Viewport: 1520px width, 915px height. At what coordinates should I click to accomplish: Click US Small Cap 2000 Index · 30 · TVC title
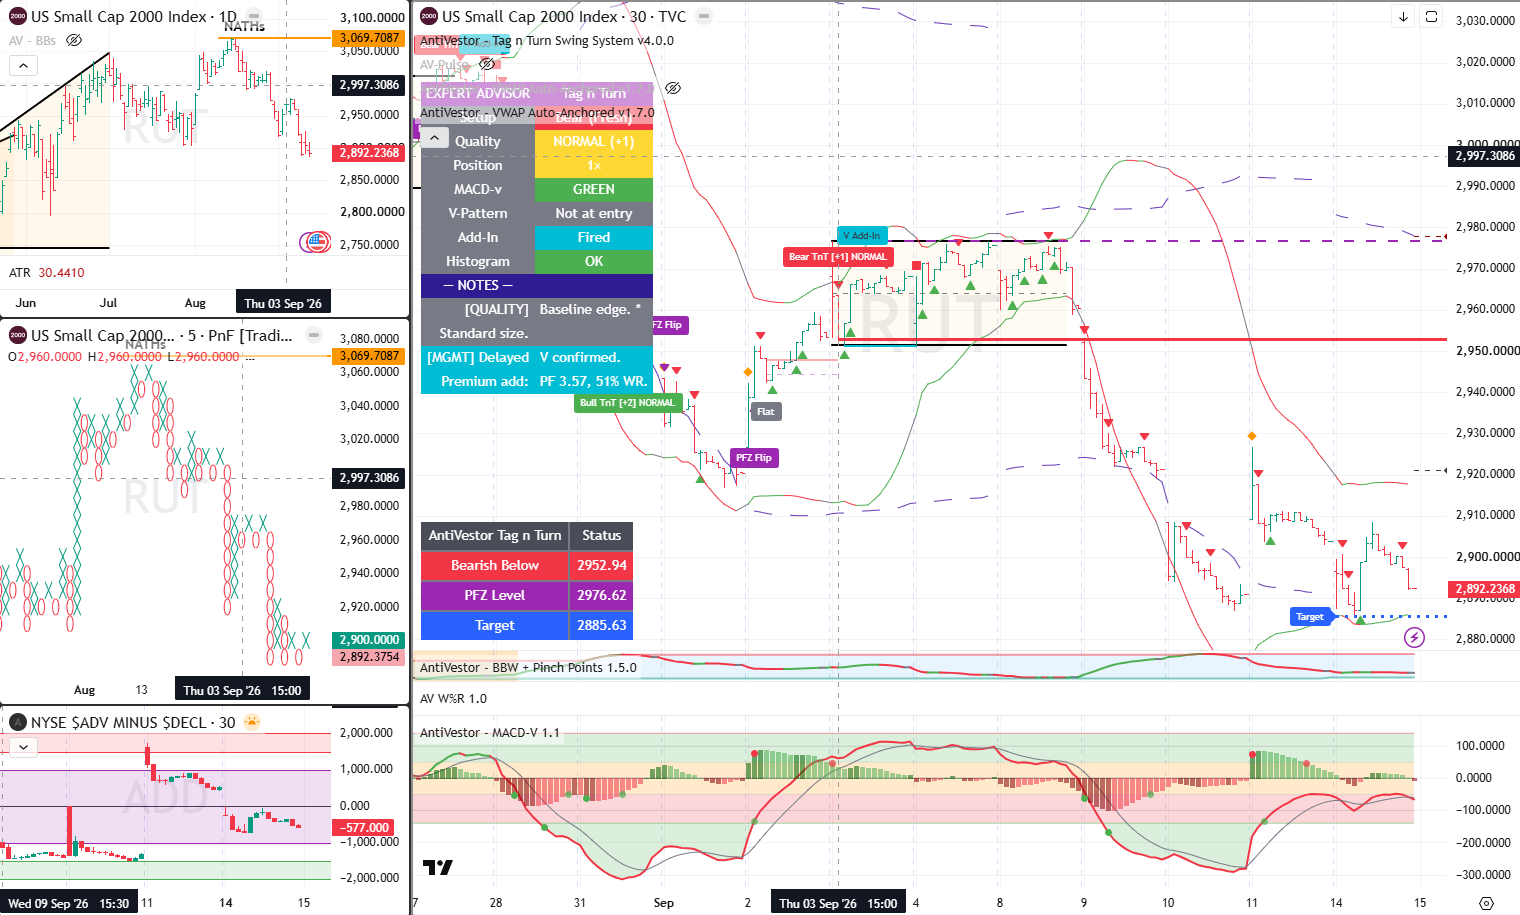pos(564,17)
